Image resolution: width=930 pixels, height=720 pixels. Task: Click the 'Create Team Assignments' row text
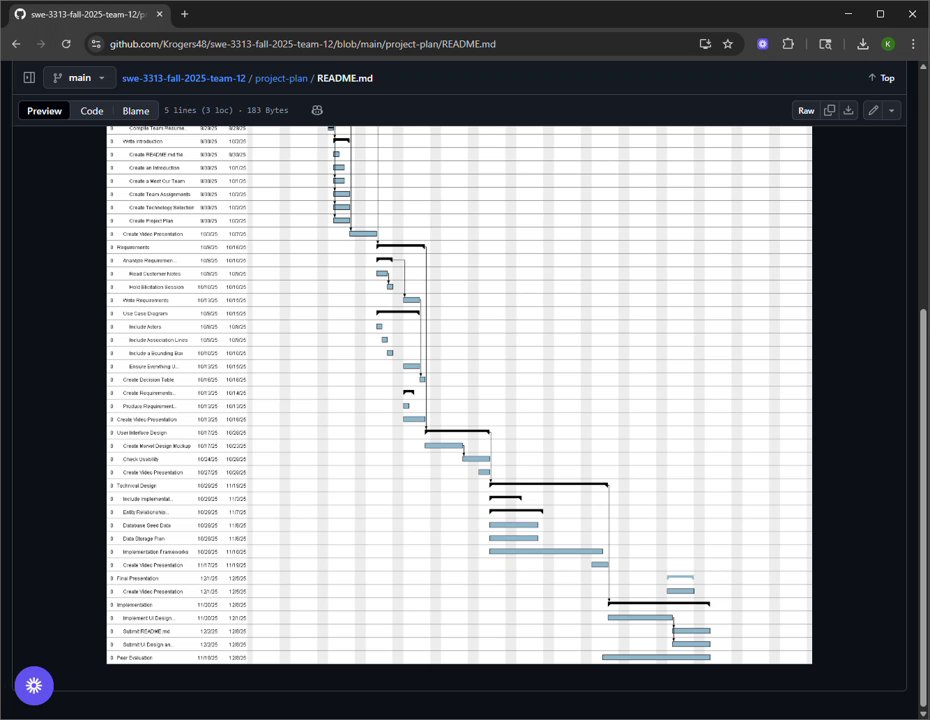(160, 194)
